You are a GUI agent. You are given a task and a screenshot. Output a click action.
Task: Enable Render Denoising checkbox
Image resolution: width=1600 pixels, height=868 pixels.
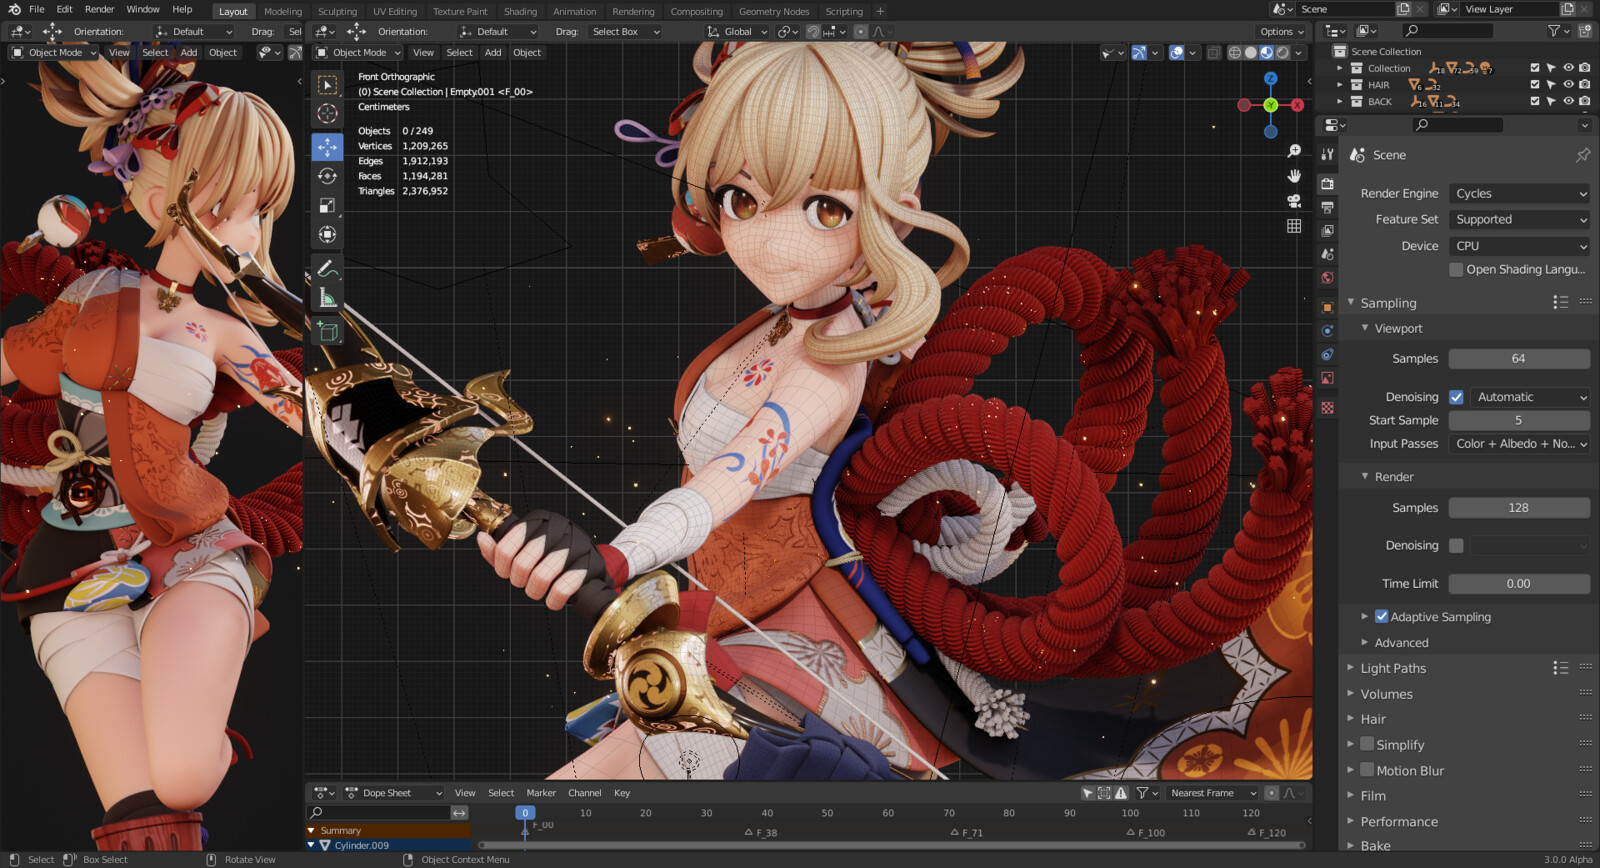(1456, 546)
